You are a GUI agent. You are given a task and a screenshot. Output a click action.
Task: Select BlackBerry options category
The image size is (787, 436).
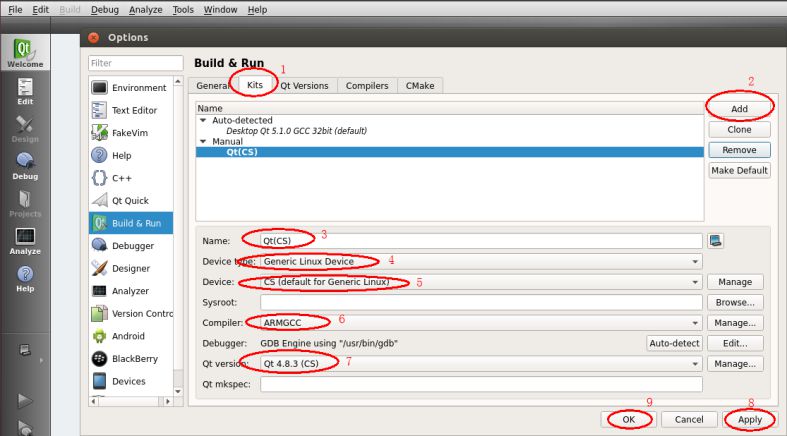pos(131,358)
